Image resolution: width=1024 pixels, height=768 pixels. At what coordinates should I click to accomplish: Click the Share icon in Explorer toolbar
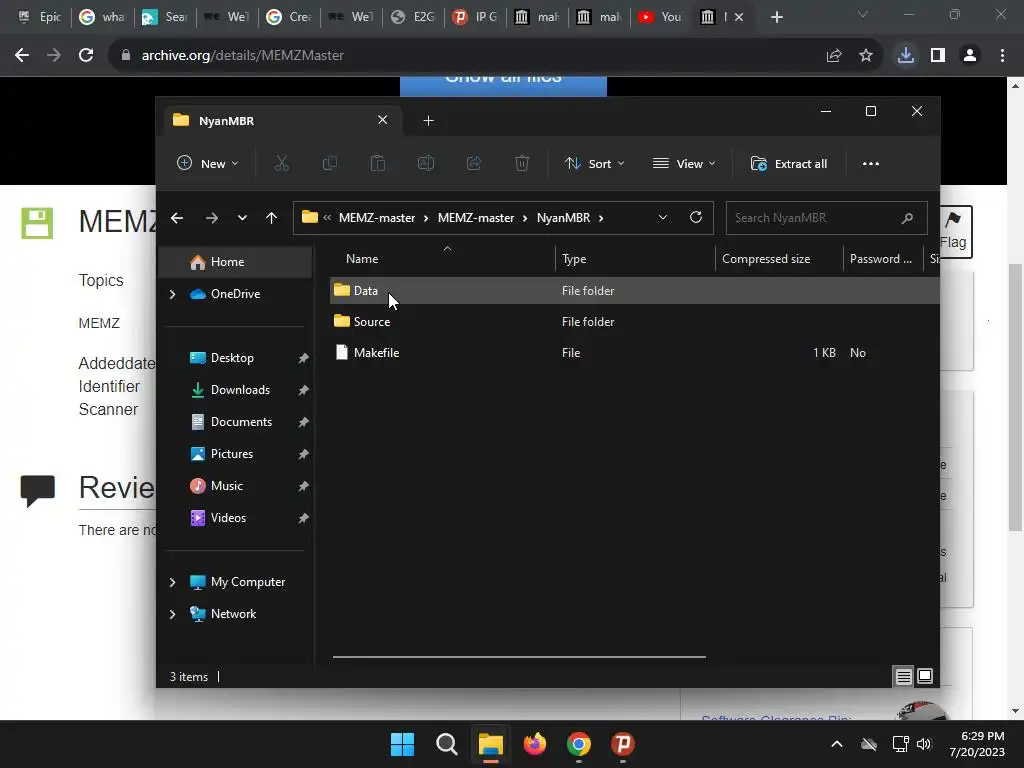pyautogui.click(x=474, y=163)
